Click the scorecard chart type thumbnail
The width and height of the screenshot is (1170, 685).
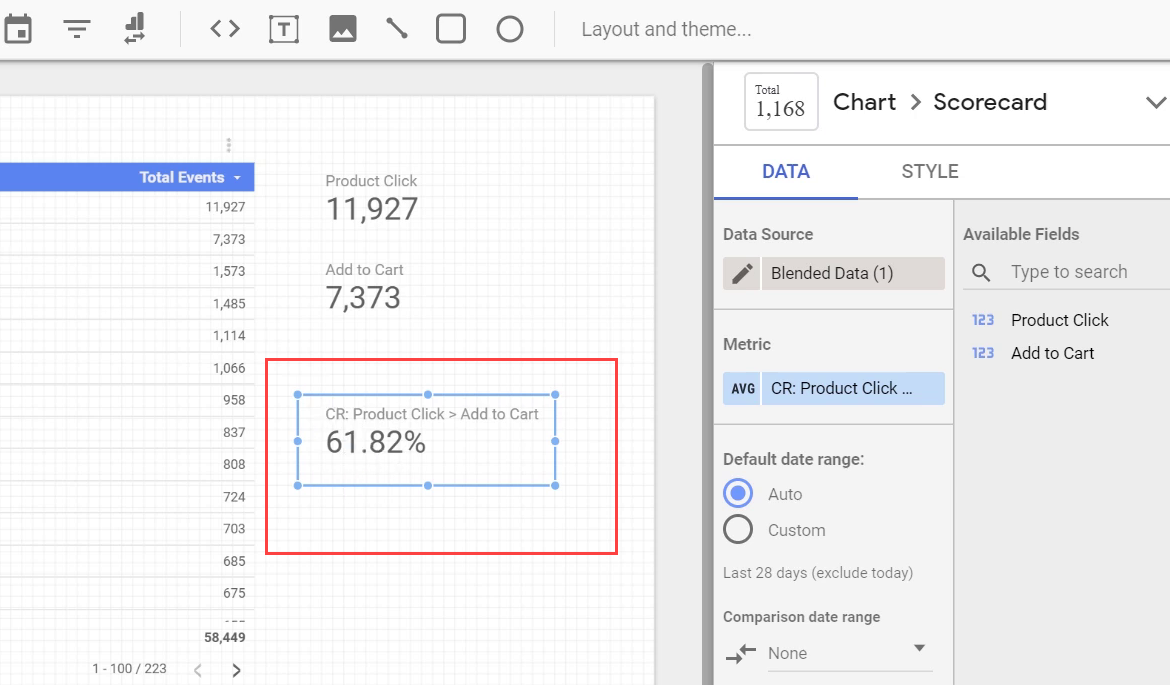point(781,101)
